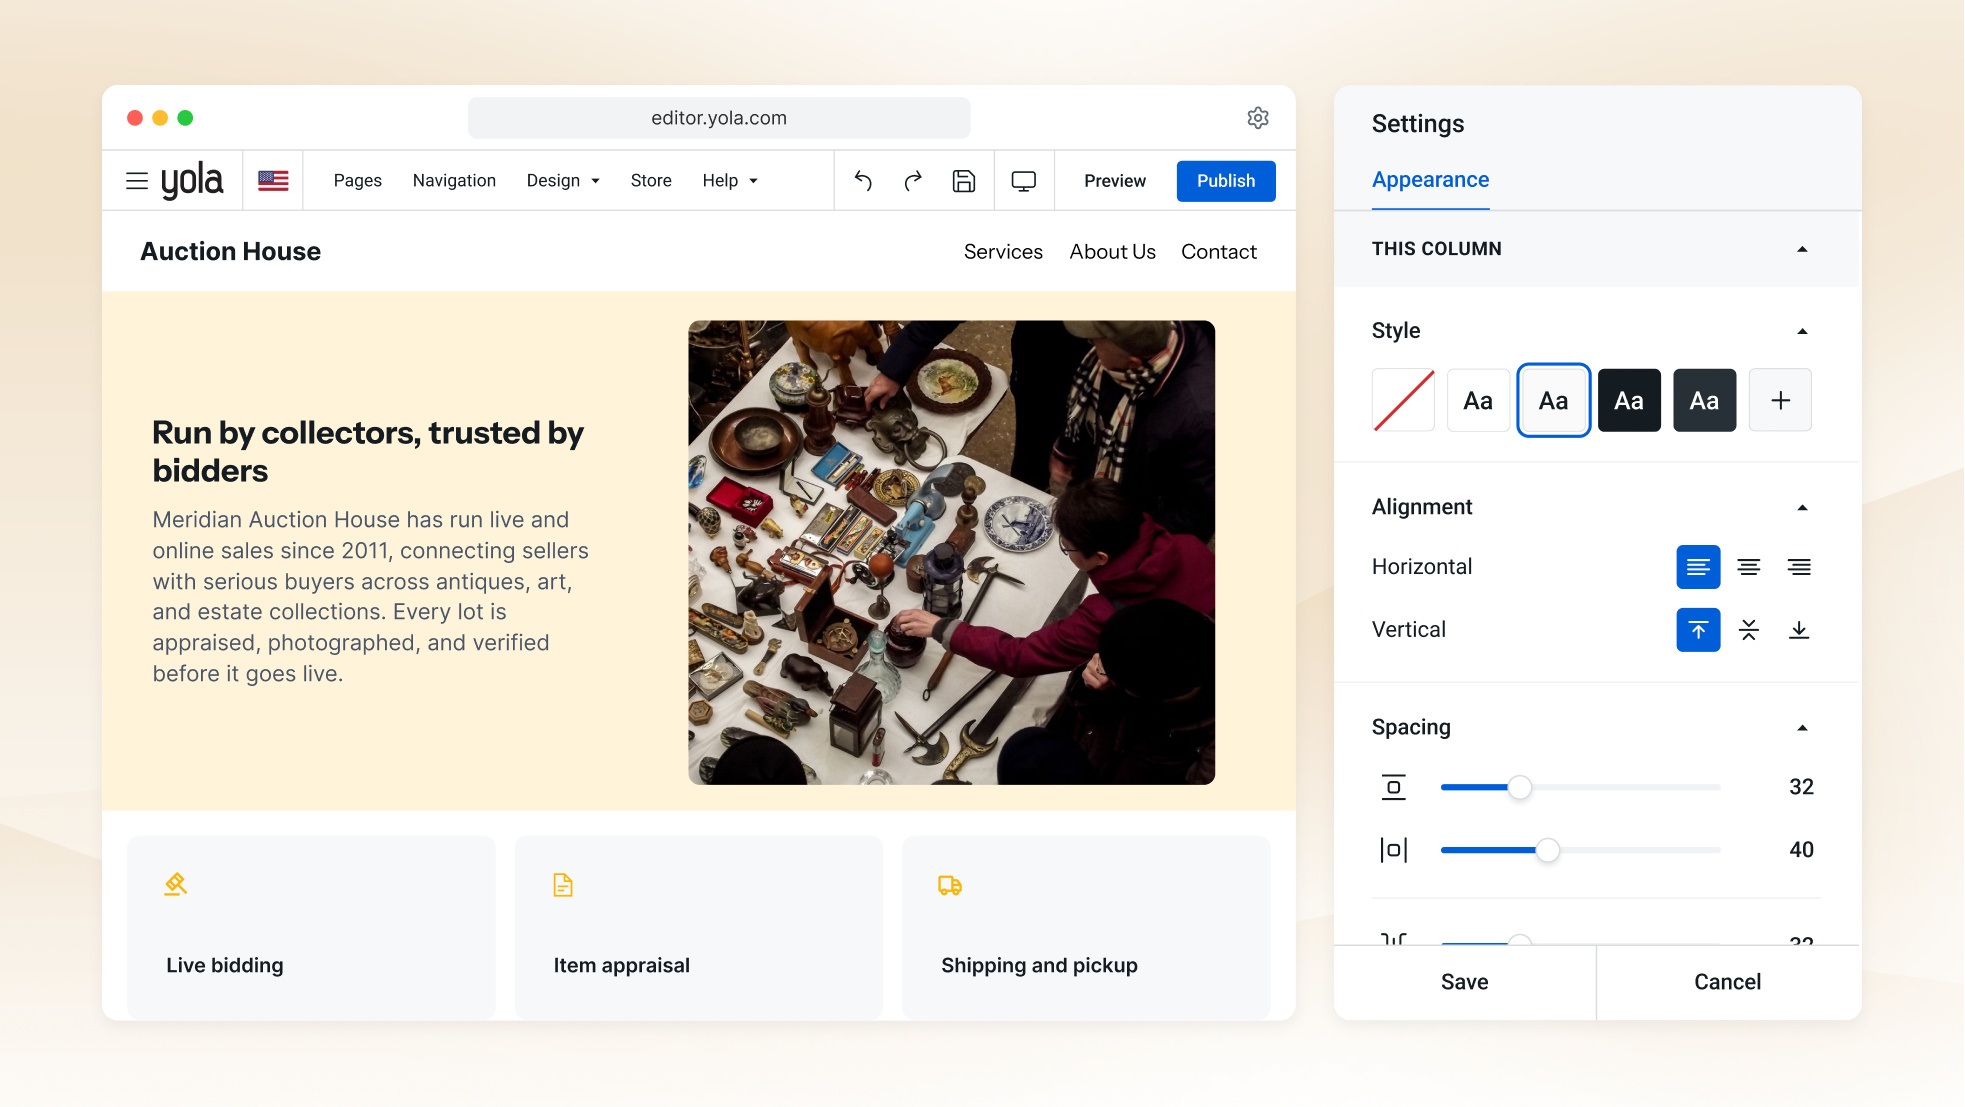Switch to the Appearance tab
1965x1107 pixels.
point(1430,180)
